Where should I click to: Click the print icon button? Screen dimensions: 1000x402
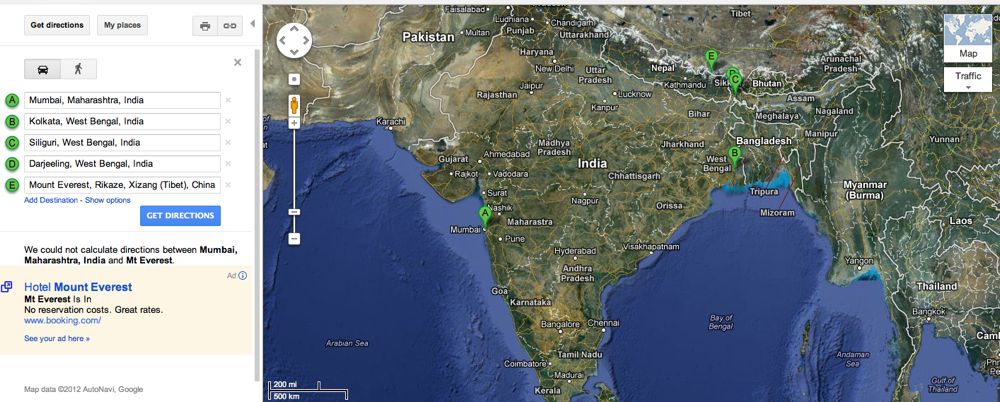click(205, 26)
